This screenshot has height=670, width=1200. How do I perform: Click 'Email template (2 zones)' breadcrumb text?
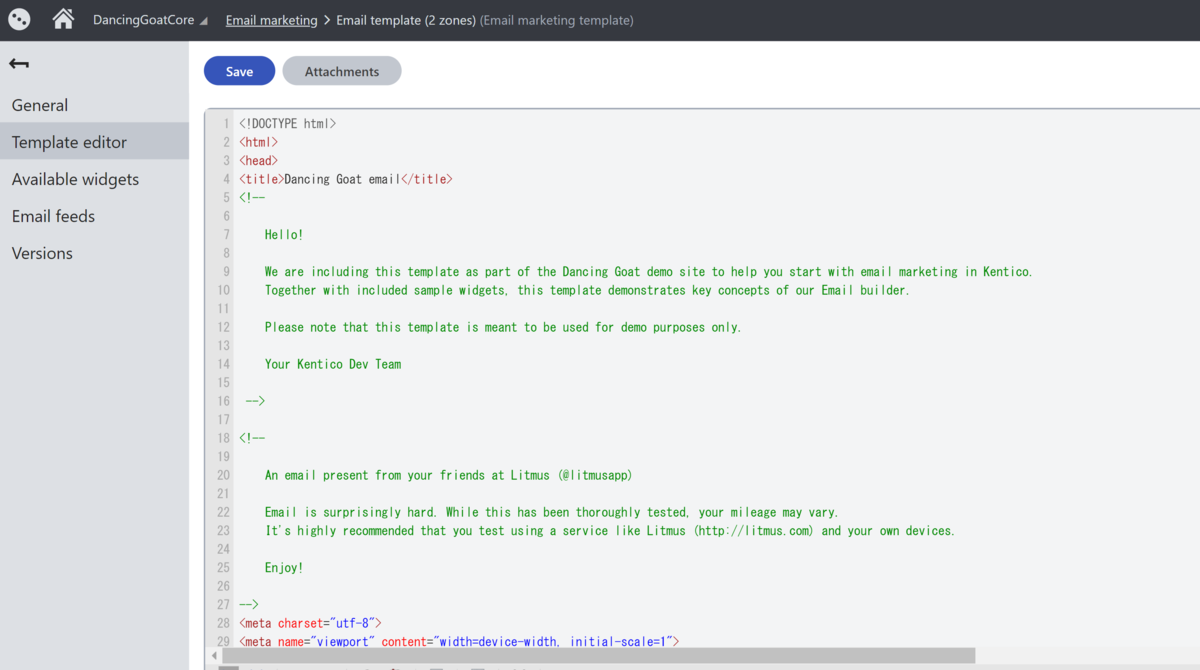[x=406, y=20]
